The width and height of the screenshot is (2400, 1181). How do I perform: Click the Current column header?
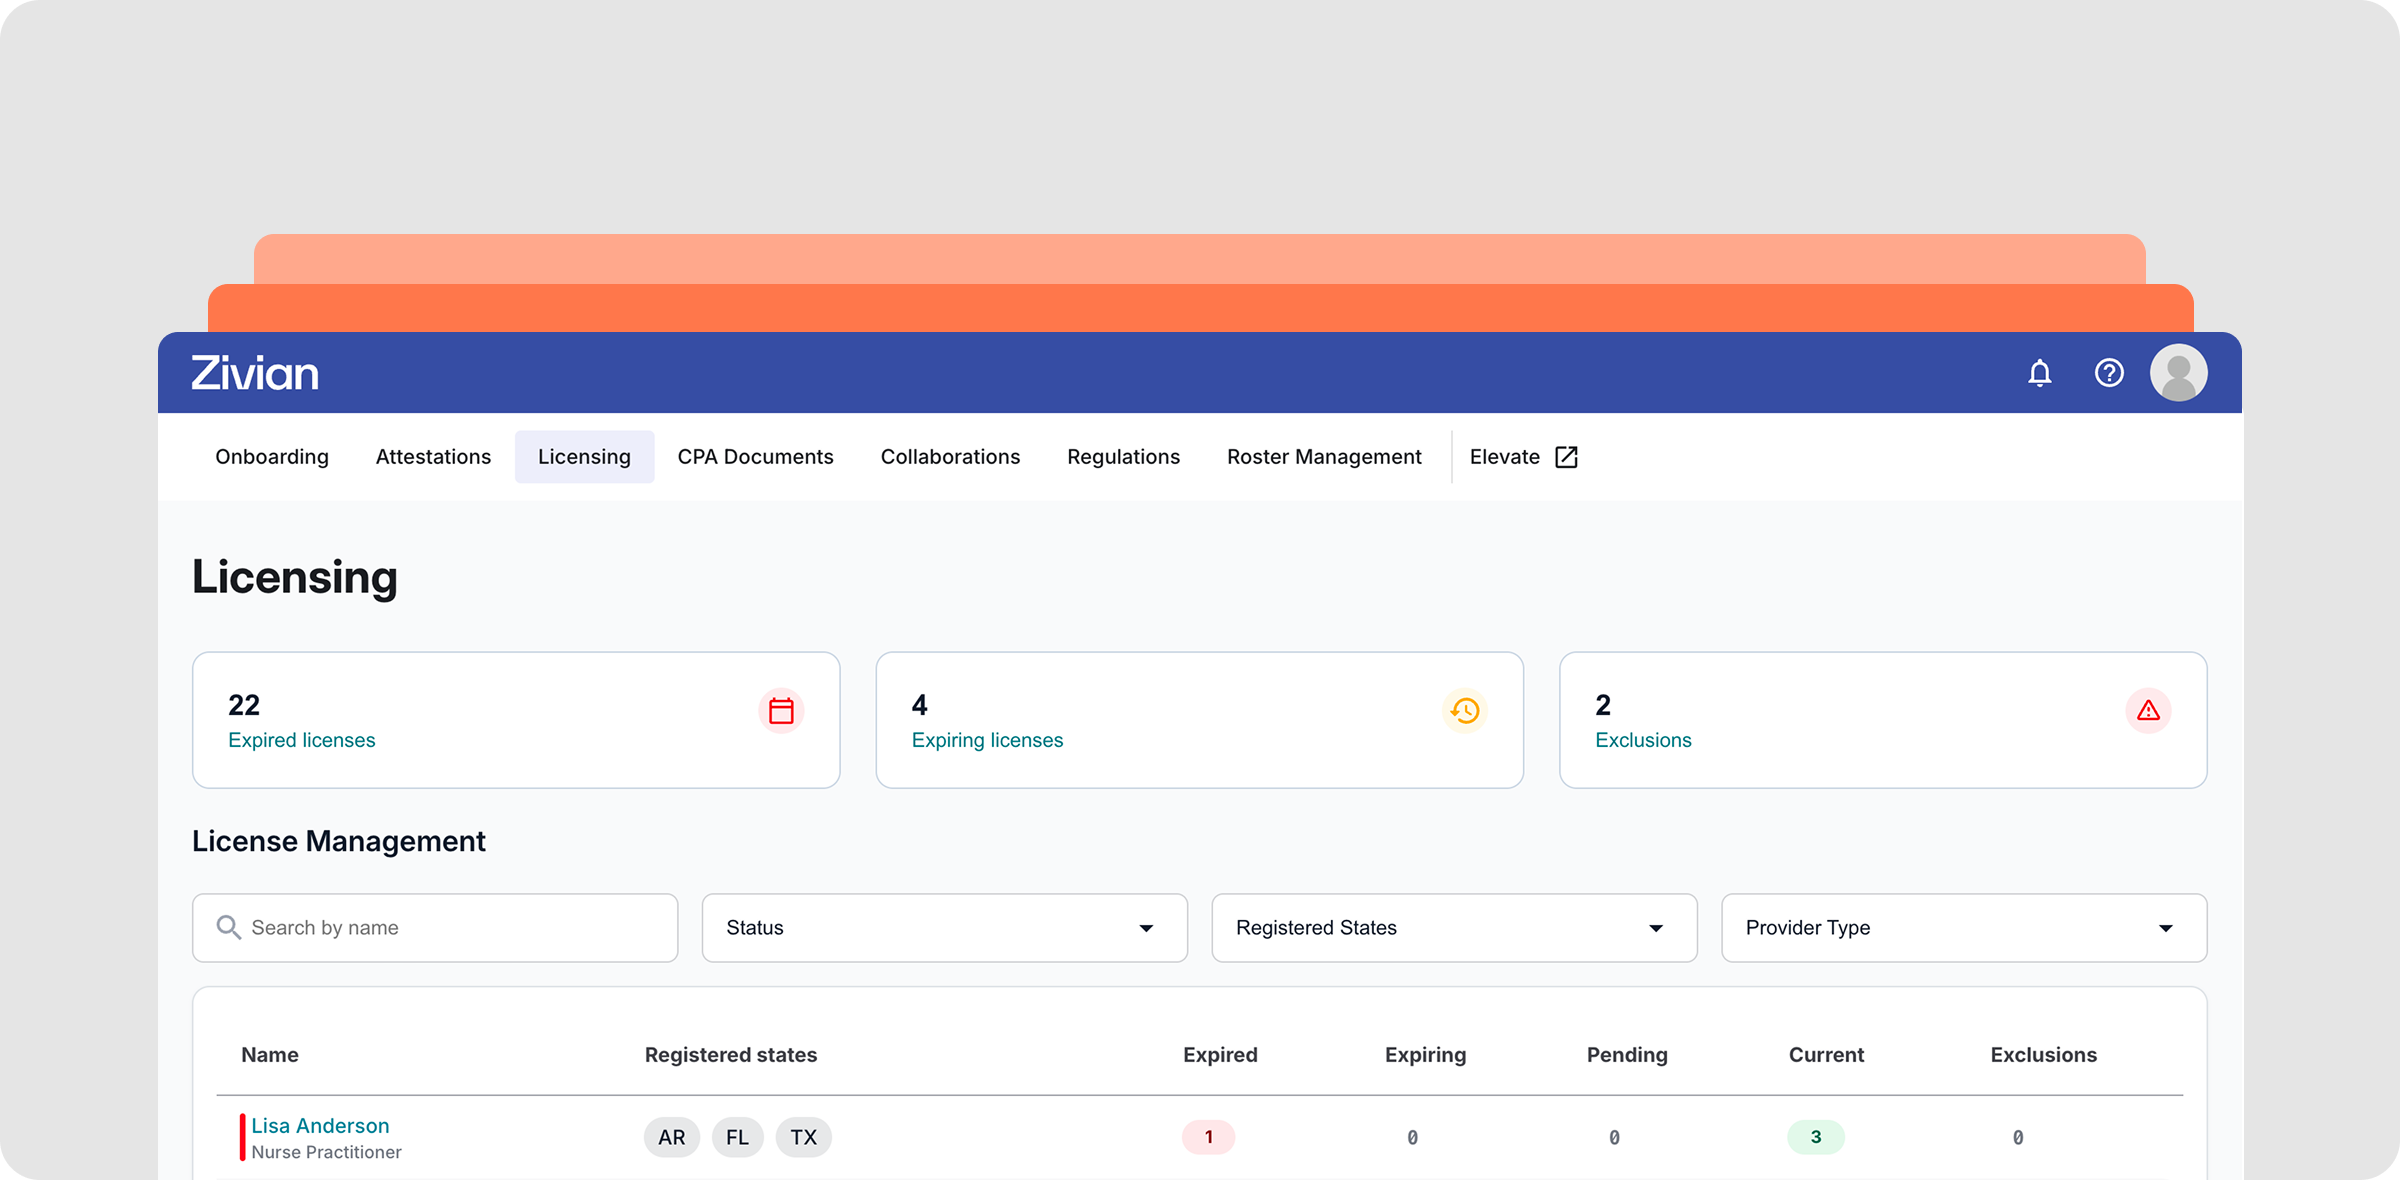[x=1826, y=1055]
